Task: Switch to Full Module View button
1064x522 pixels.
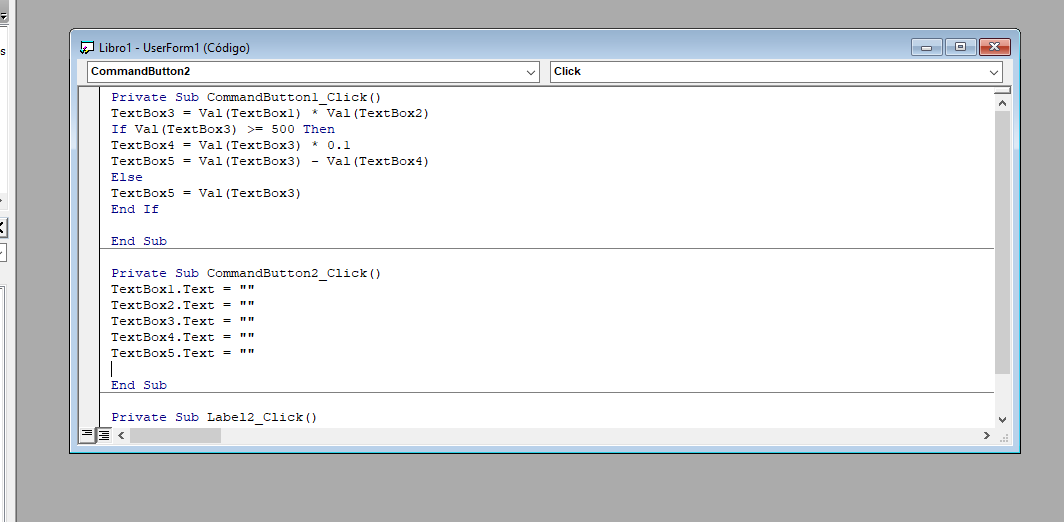Action: click(104, 434)
